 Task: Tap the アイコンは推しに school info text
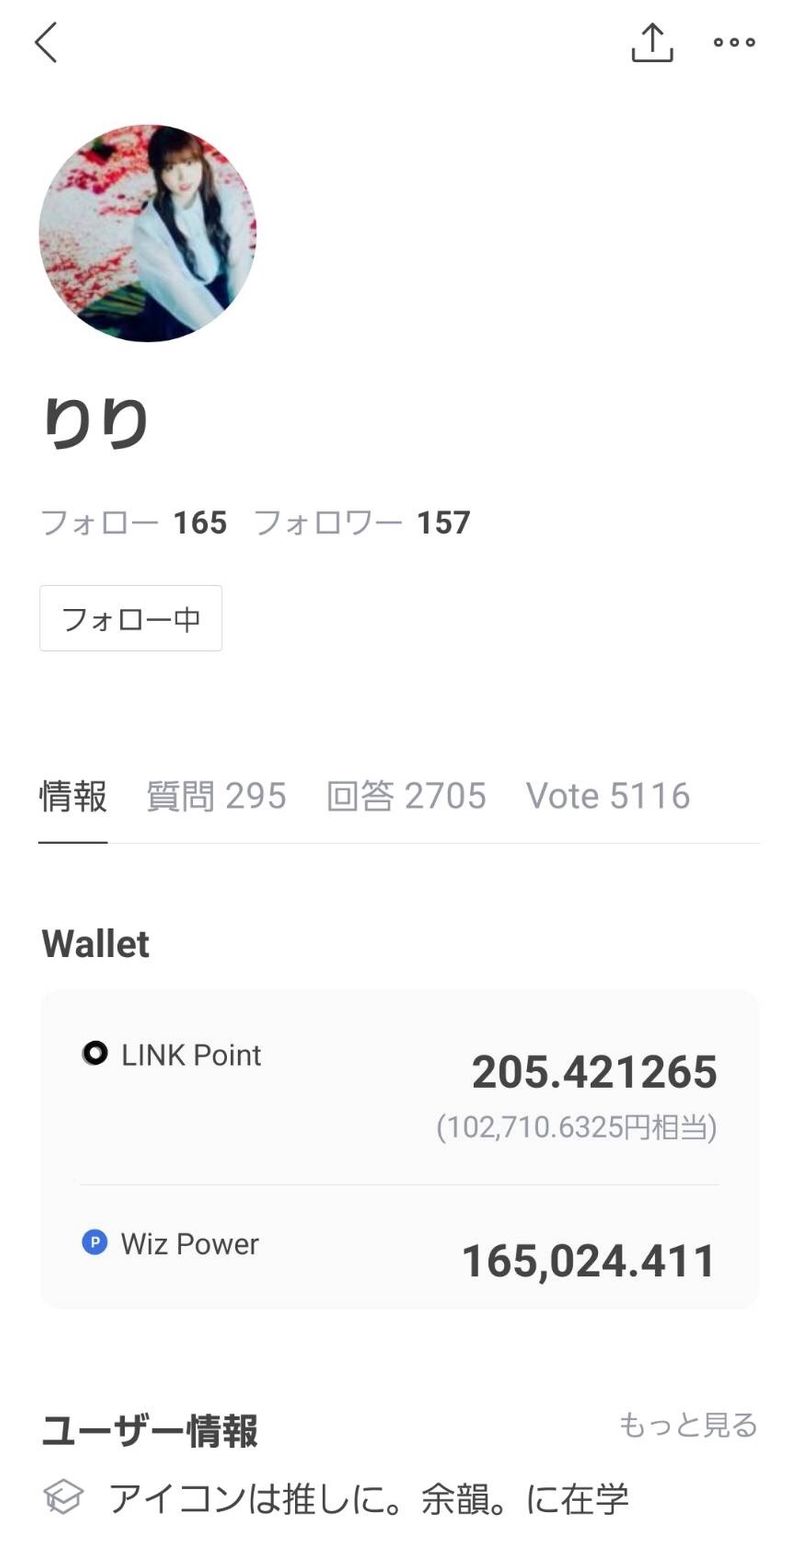[368, 1498]
